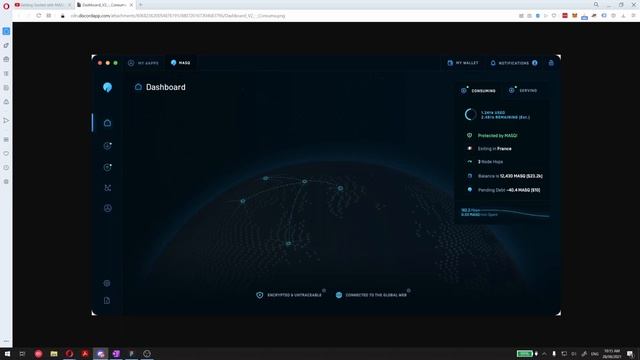Click the Pending Debt -40.4 MASQ line

[504, 190]
